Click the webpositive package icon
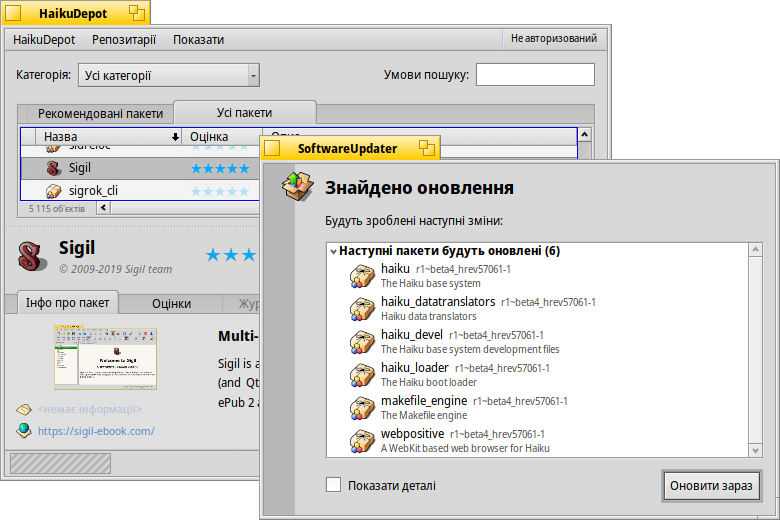 pyautogui.click(x=362, y=440)
